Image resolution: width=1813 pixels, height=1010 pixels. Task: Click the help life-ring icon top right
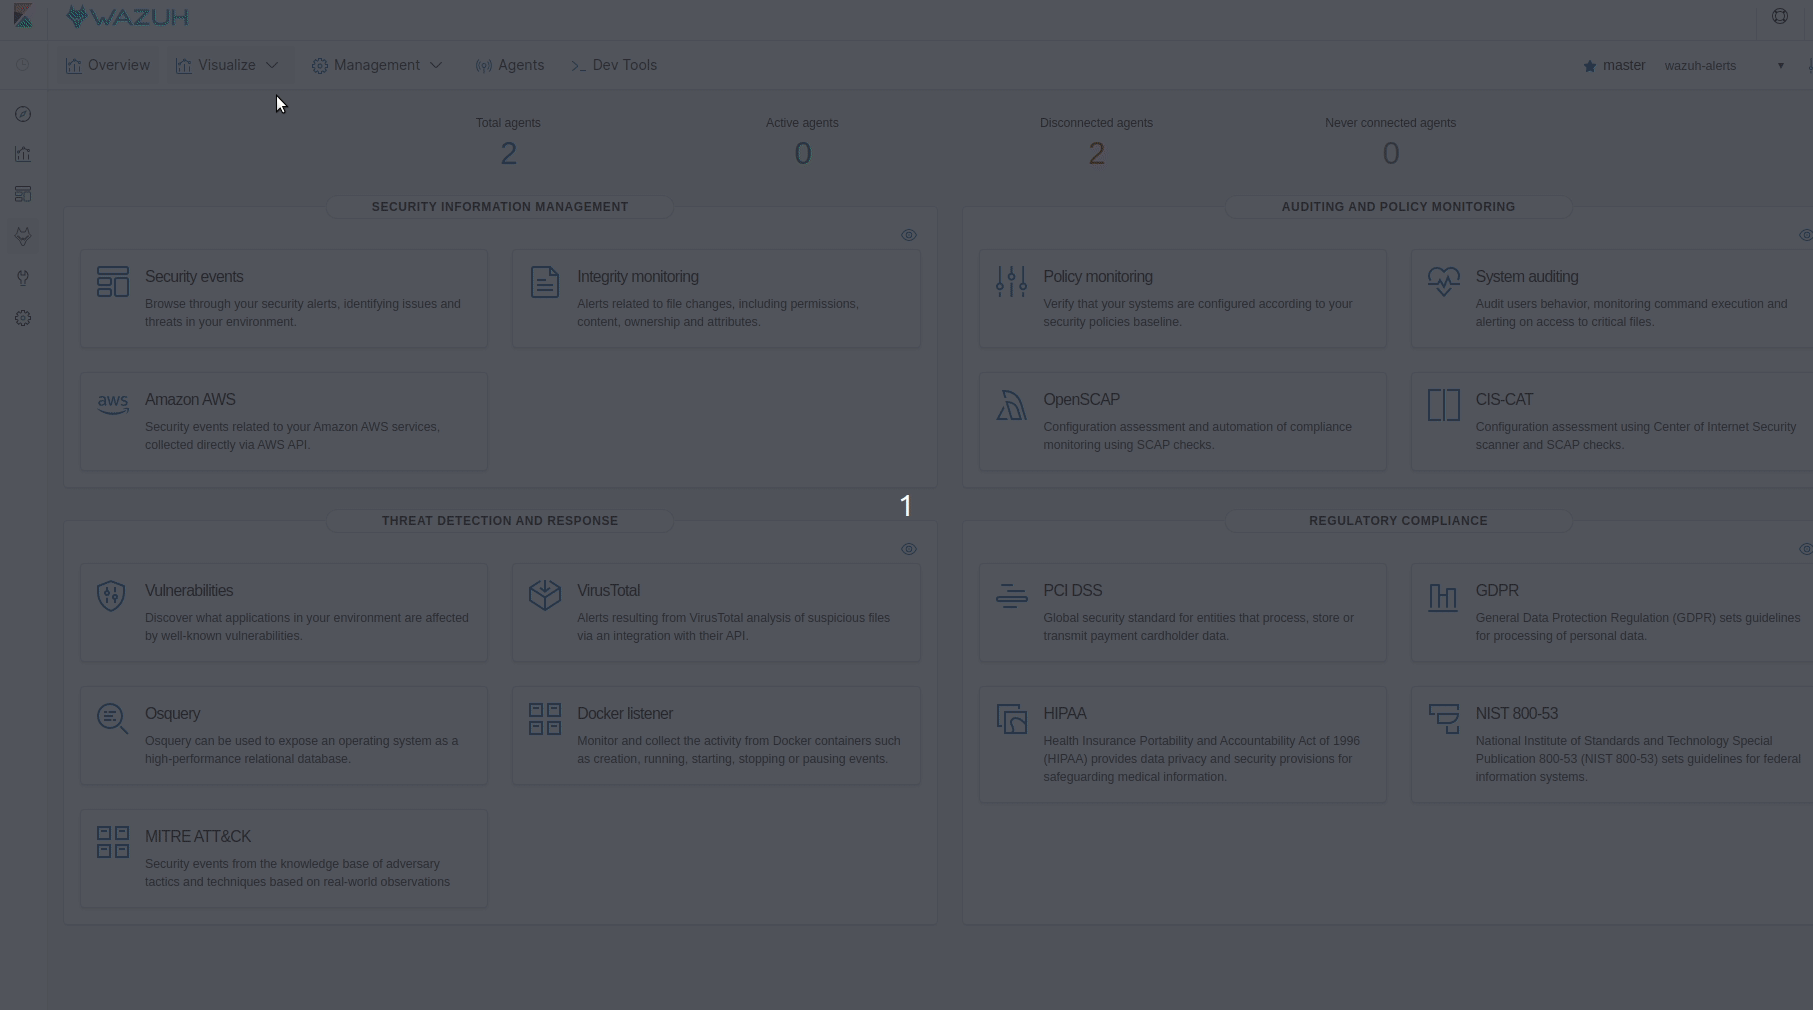tap(1780, 16)
